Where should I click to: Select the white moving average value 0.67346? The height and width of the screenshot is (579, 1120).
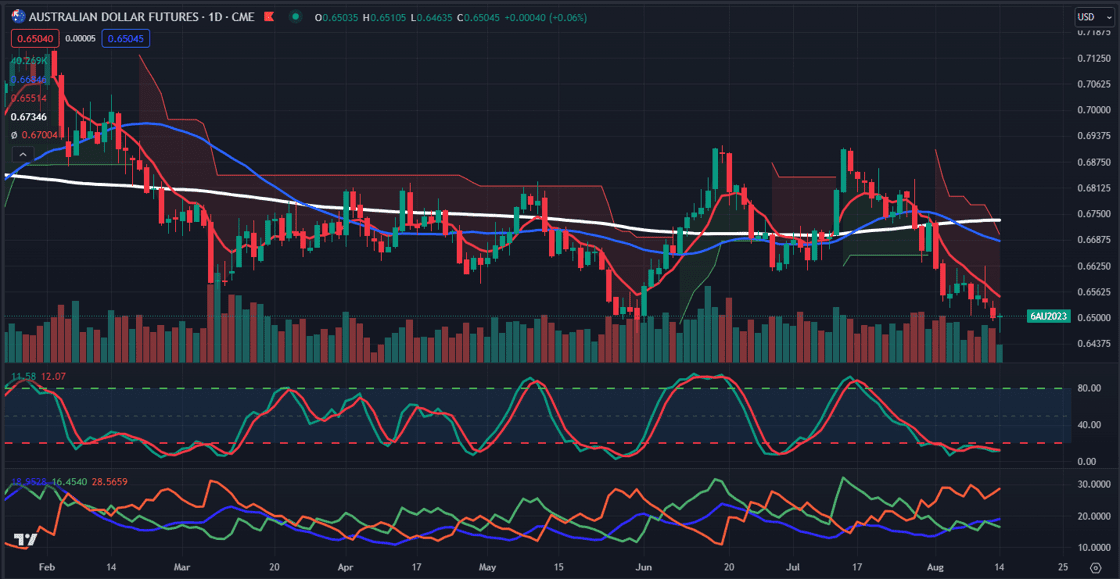coord(29,116)
